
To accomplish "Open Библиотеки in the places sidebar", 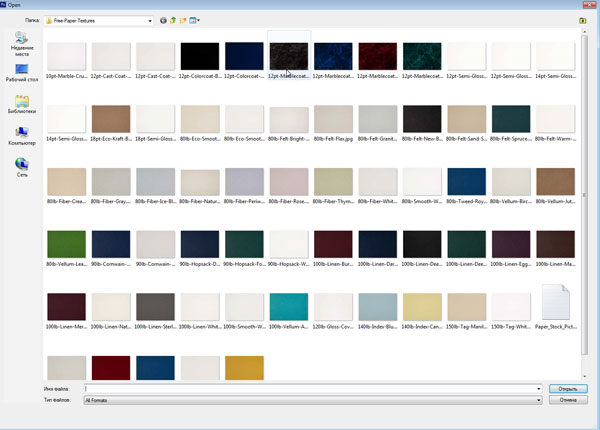I will (22, 104).
